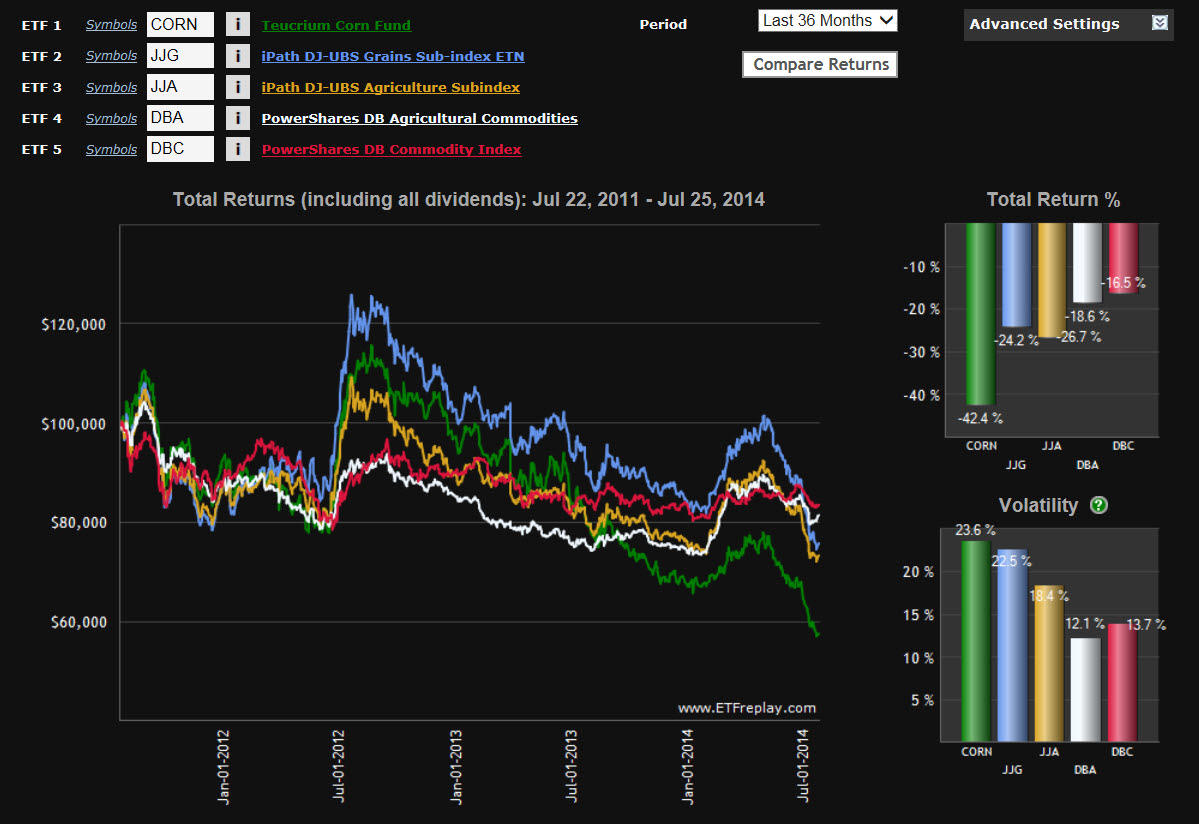
Task: Click PowerShares DB Commodity Index link
Action: pyautogui.click(x=391, y=150)
